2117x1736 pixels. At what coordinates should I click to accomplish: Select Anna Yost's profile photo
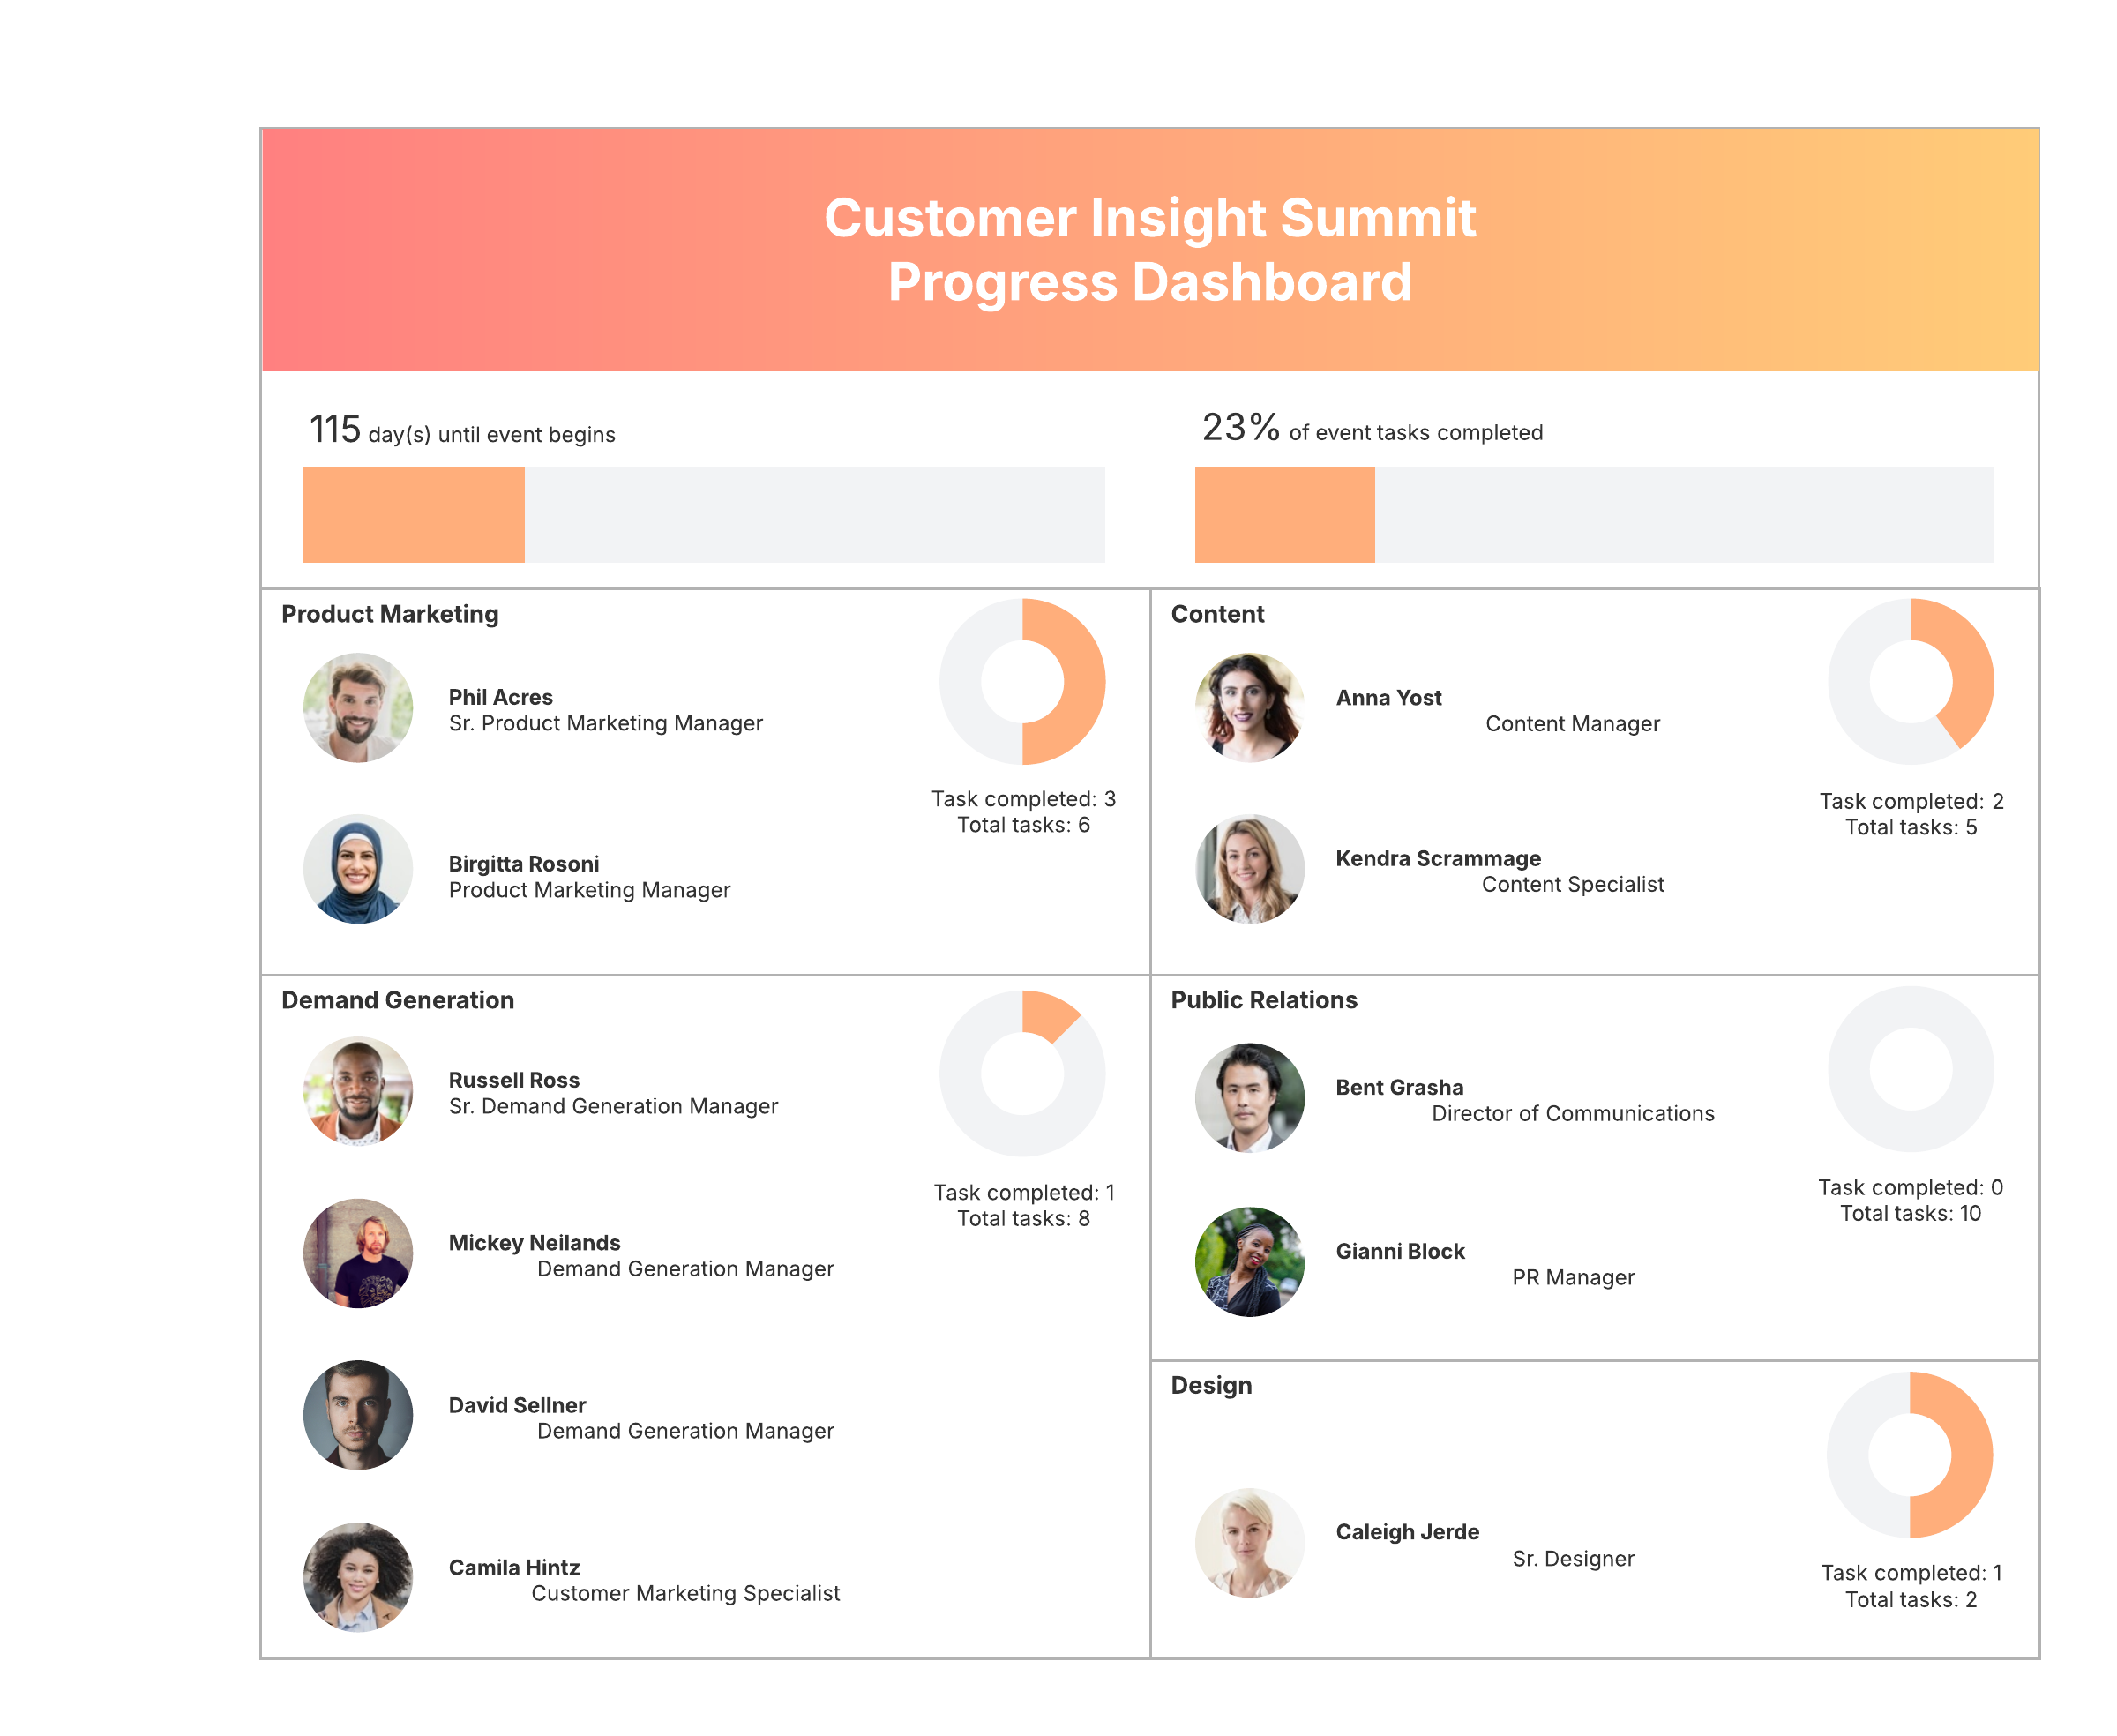click(1249, 708)
